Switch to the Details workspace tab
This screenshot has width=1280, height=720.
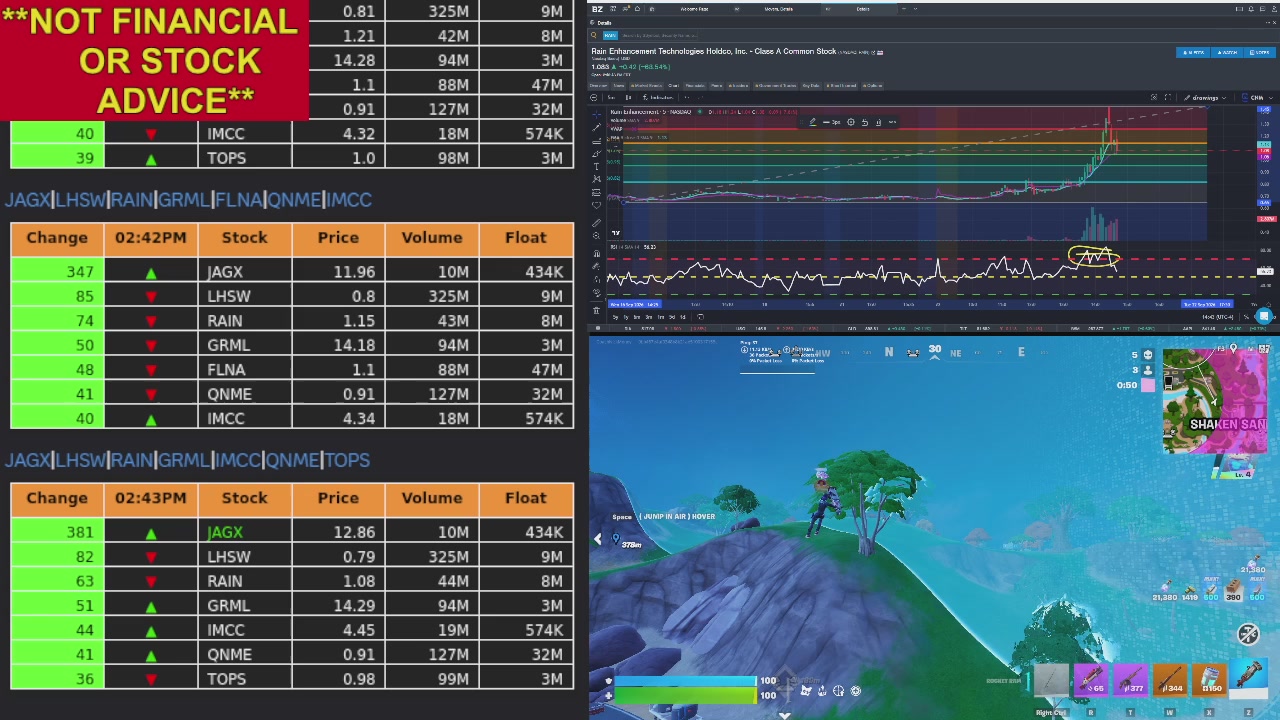tap(862, 9)
